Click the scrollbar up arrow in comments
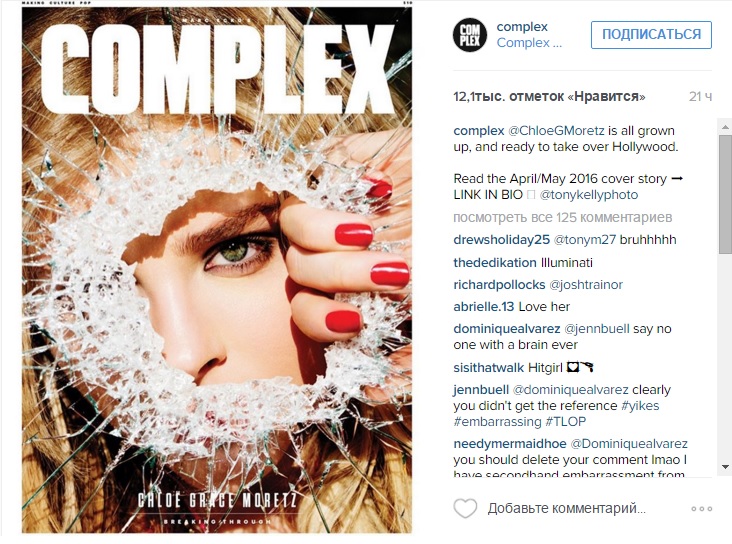The height and width of the screenshot is (544, 732). click(725, 127)
